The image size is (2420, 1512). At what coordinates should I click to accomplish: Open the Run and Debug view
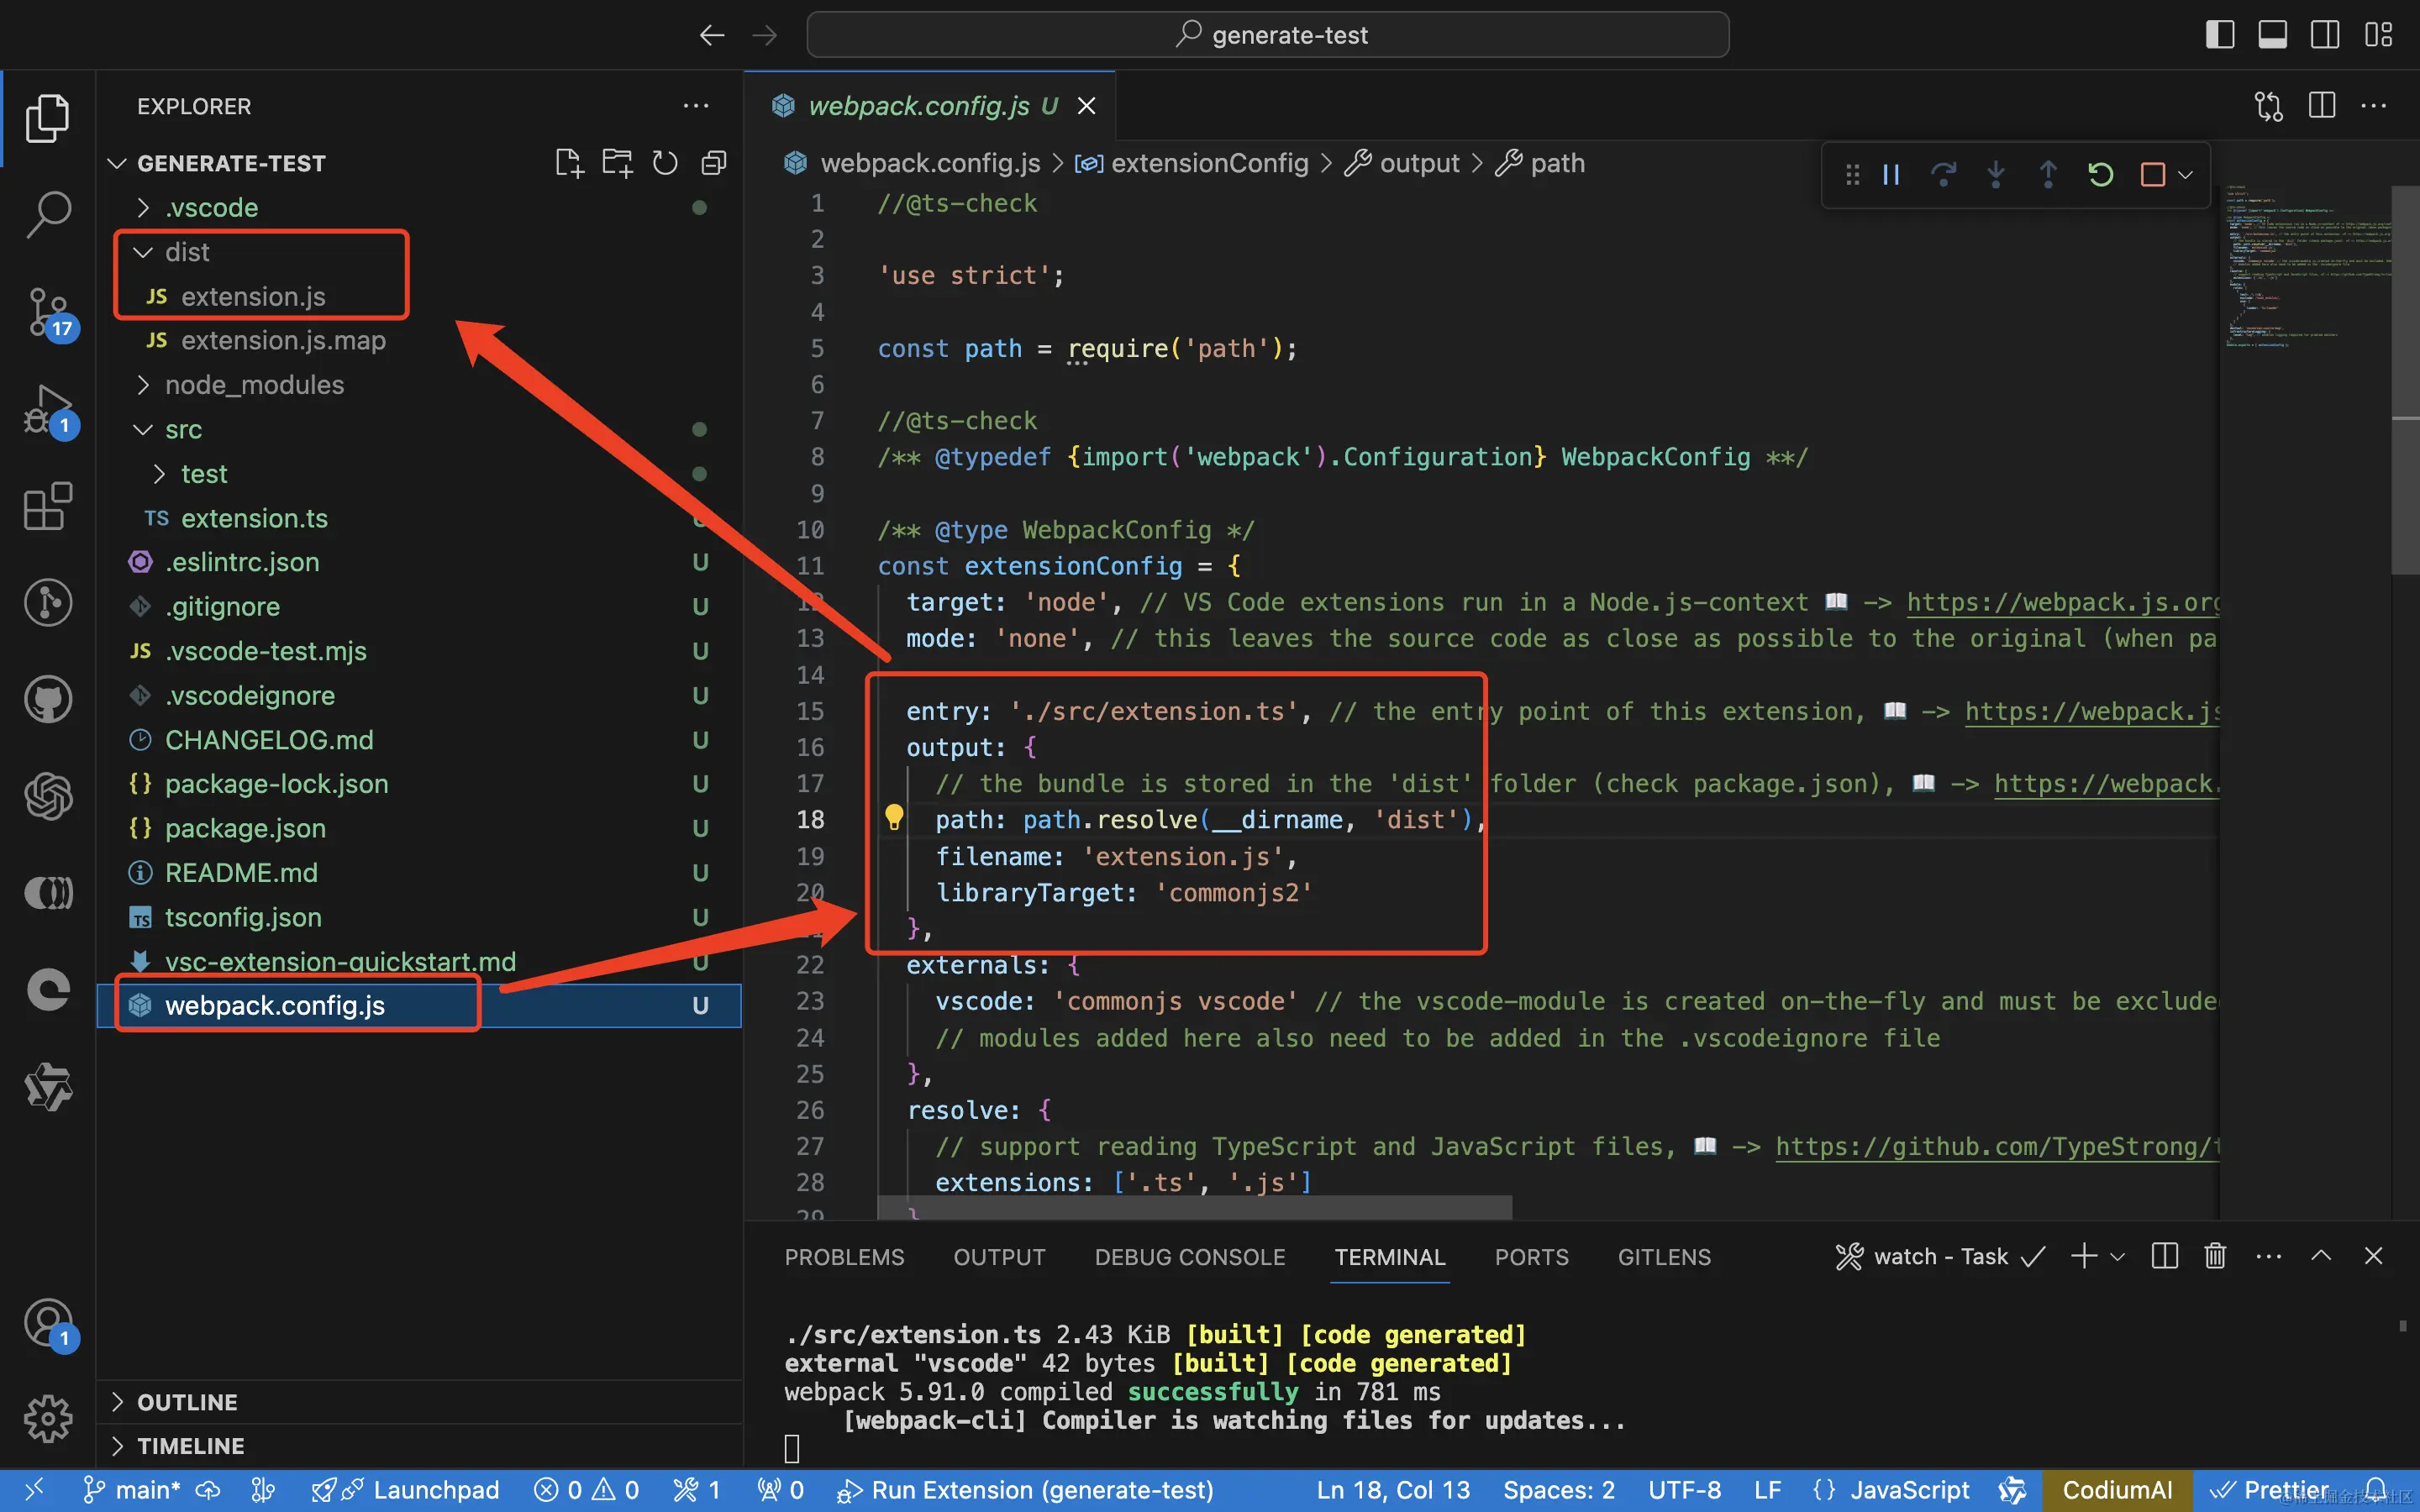pos(48,409)
